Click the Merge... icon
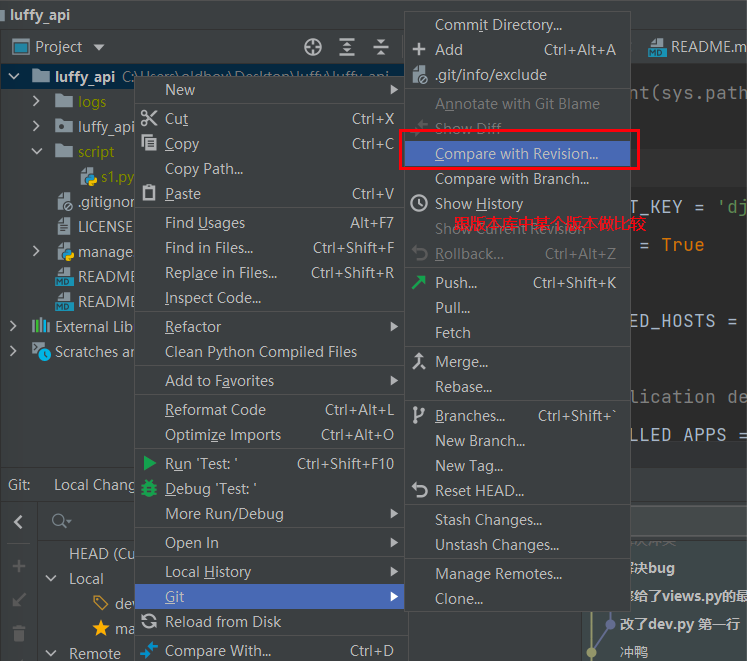The width and height of the screenshot is (747, 661). [419, 362]
